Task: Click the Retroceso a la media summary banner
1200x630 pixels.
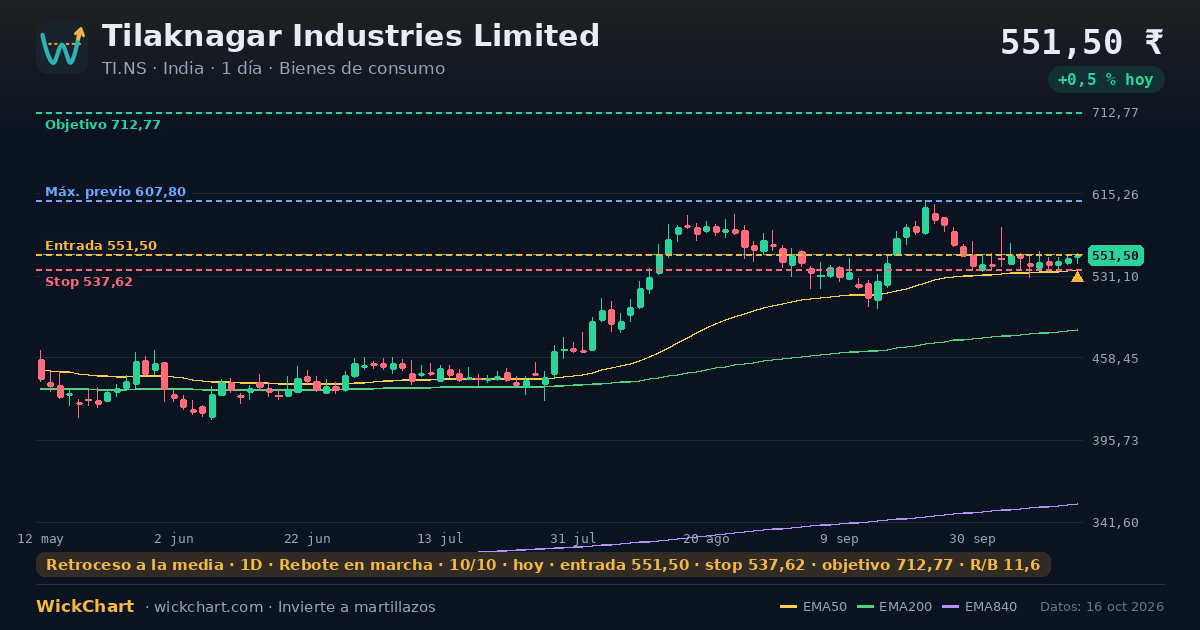Action: coord(543,565)
